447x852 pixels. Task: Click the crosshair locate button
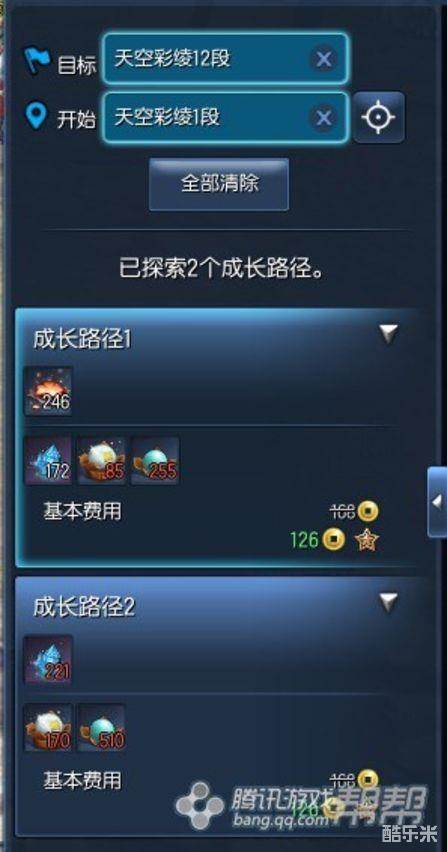point(379,117)
